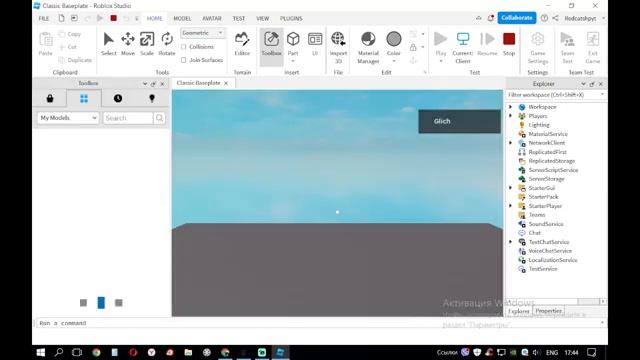
Task: Select ReplicatedStorage in Explorer
Action: [551, 161]
